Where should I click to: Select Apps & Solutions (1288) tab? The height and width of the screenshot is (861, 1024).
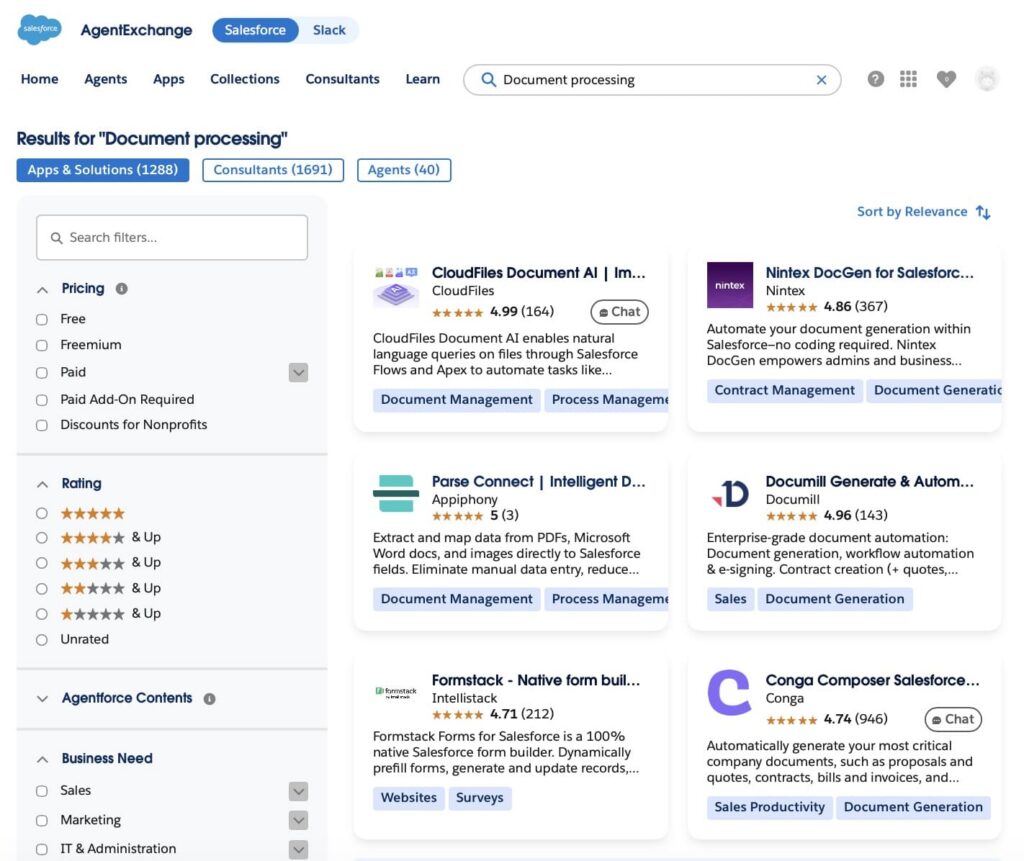pos(103,170)
